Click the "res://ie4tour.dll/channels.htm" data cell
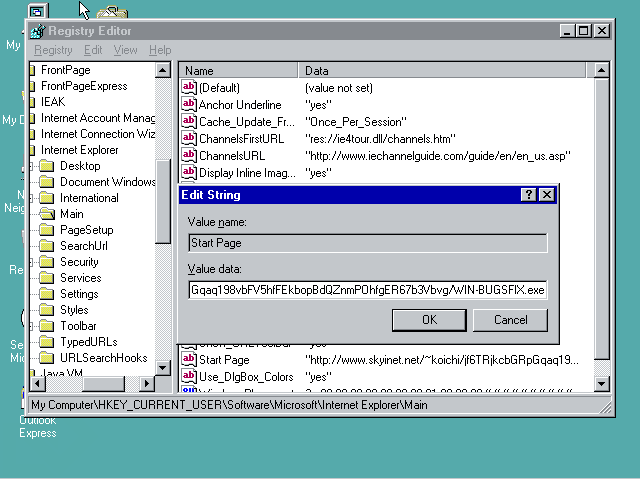640x480 pixels. [x=380, y=139]
